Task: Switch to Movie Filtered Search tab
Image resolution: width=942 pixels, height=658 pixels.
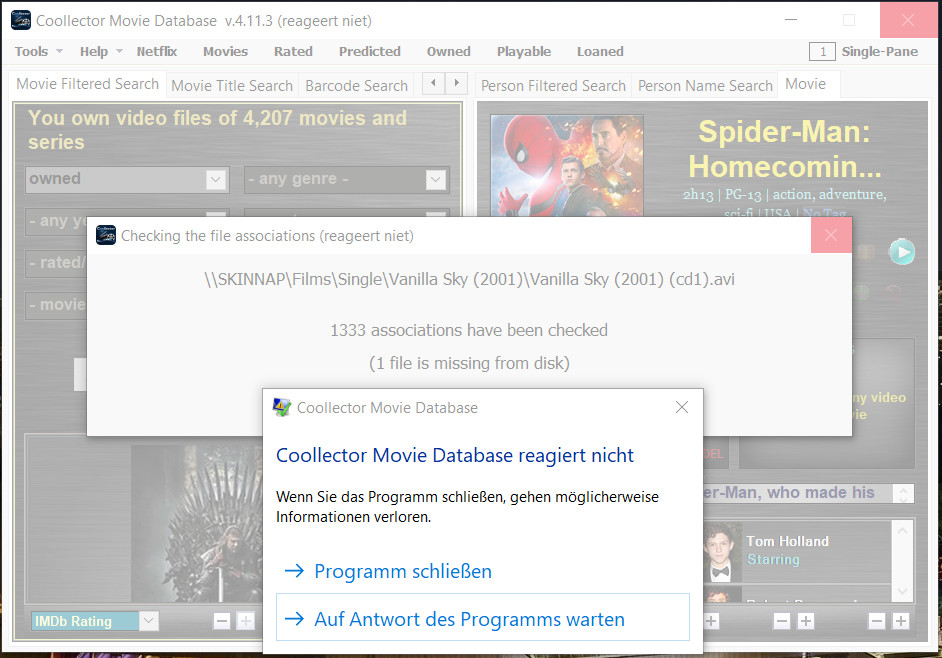Action: point(87,84)
